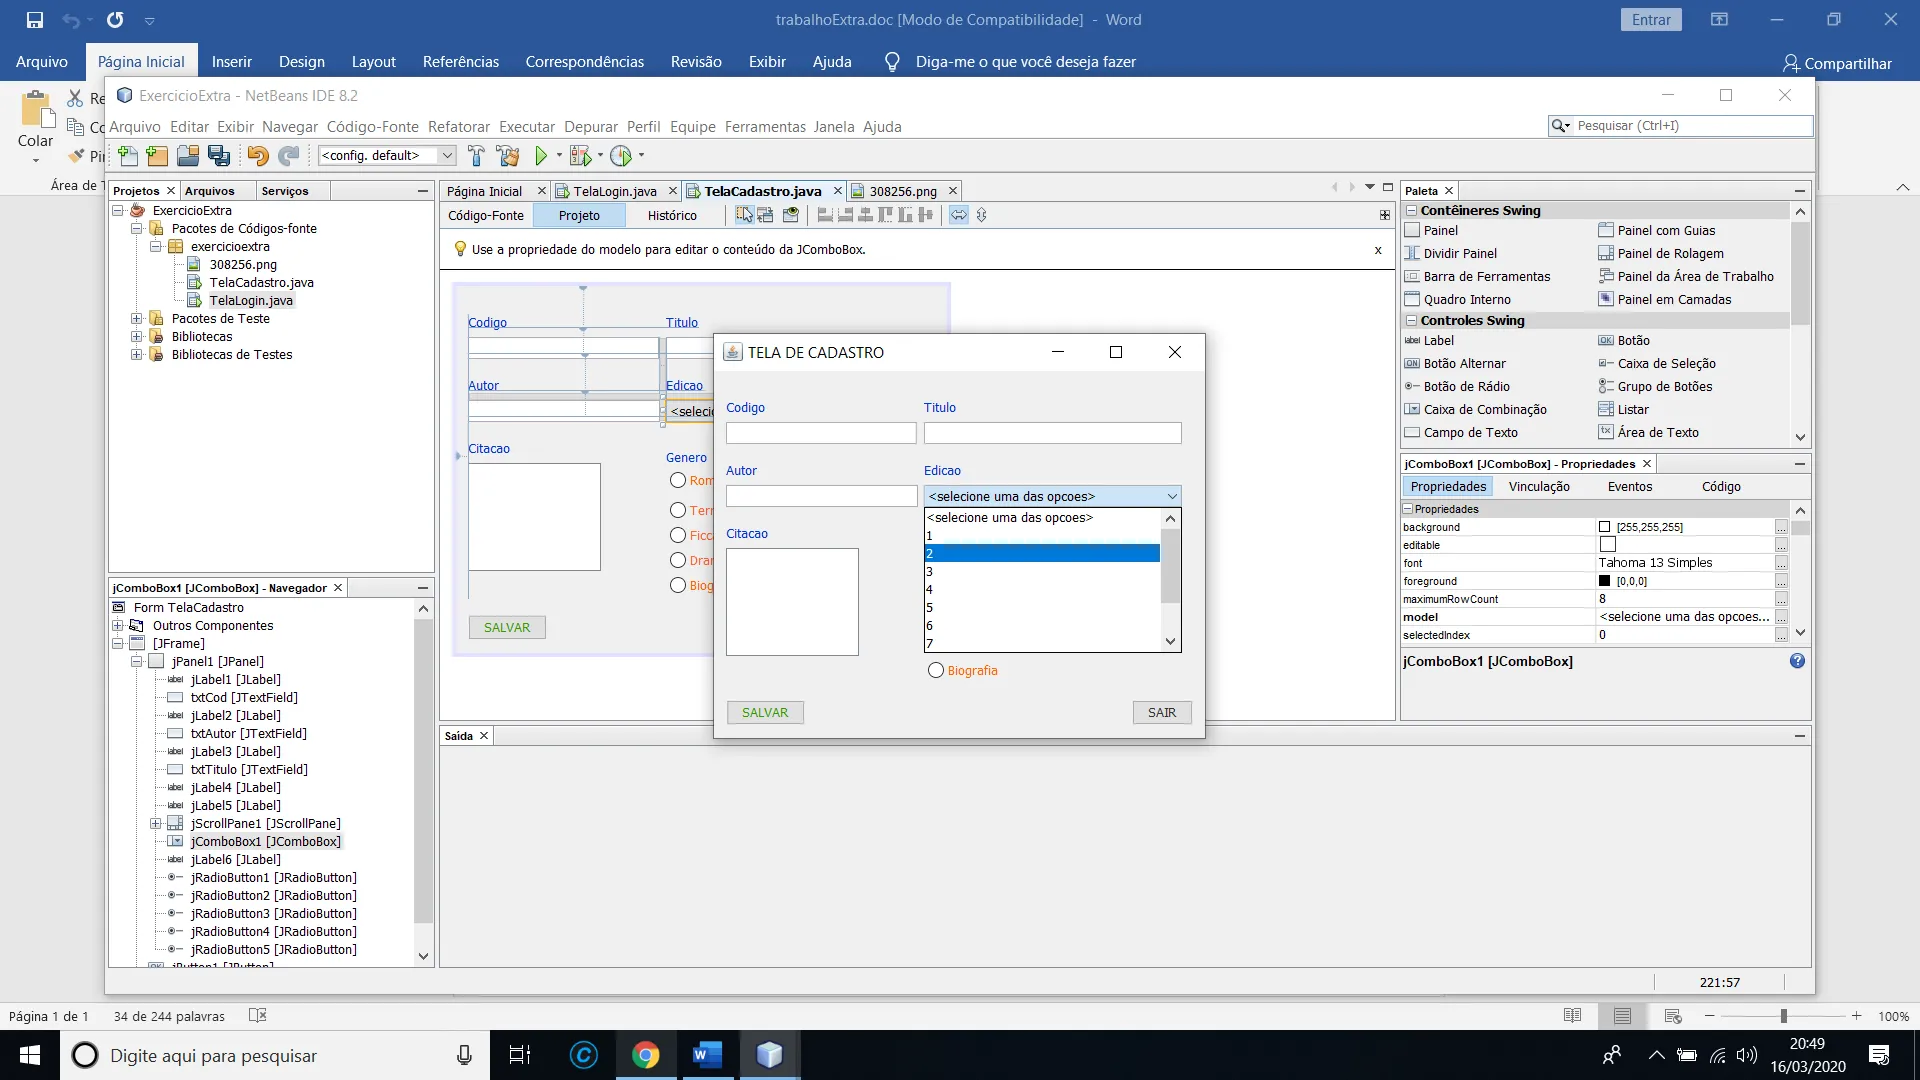1920x1080 pixels.
Task: Click the Undo arrow in NetBeans toolbar
Action: pos(257,155)
